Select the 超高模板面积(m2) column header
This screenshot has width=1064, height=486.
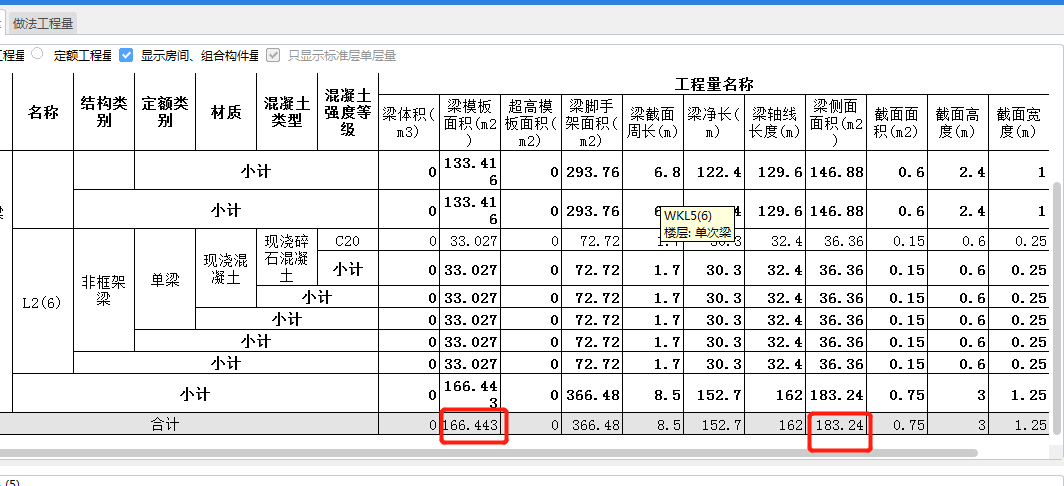click(x=531, y=123)
